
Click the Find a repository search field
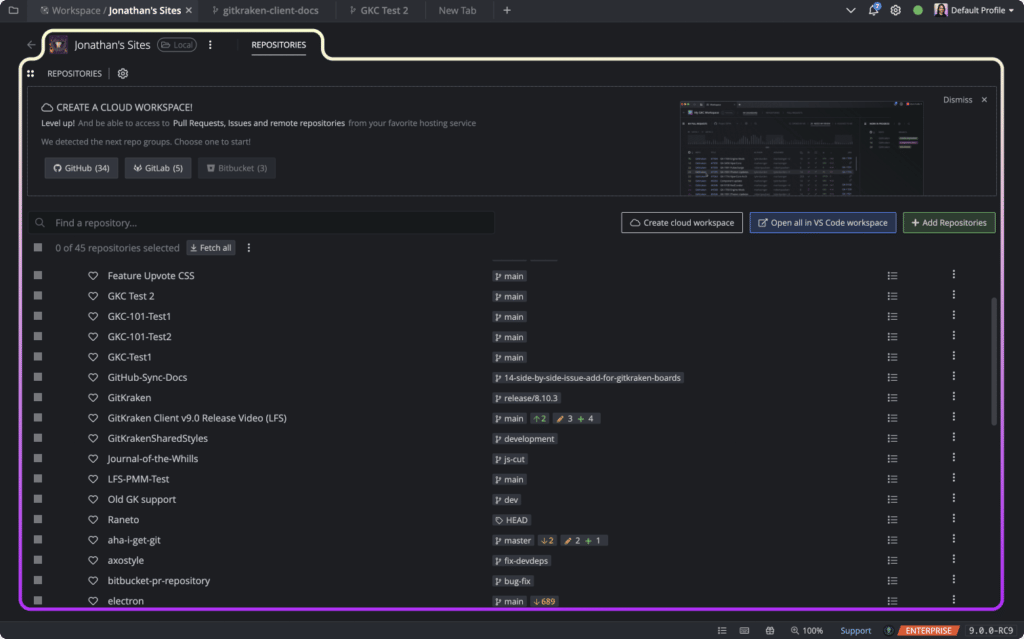(261, 223)
